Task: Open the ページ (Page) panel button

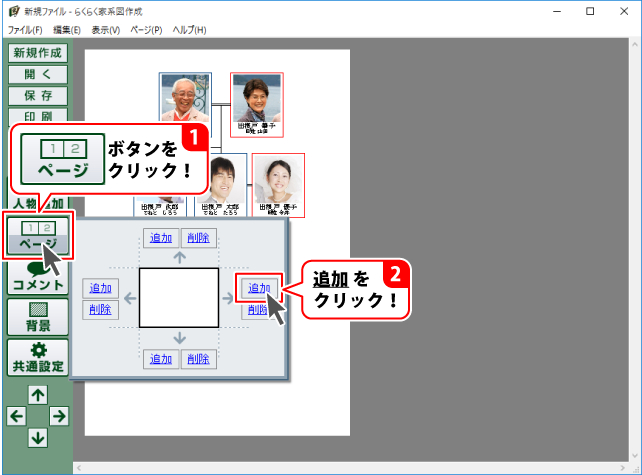Action: 38,235
